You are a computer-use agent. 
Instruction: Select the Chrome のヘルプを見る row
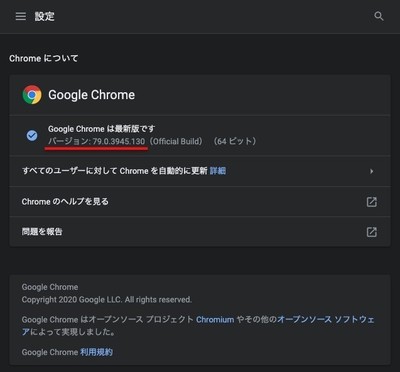200,202
